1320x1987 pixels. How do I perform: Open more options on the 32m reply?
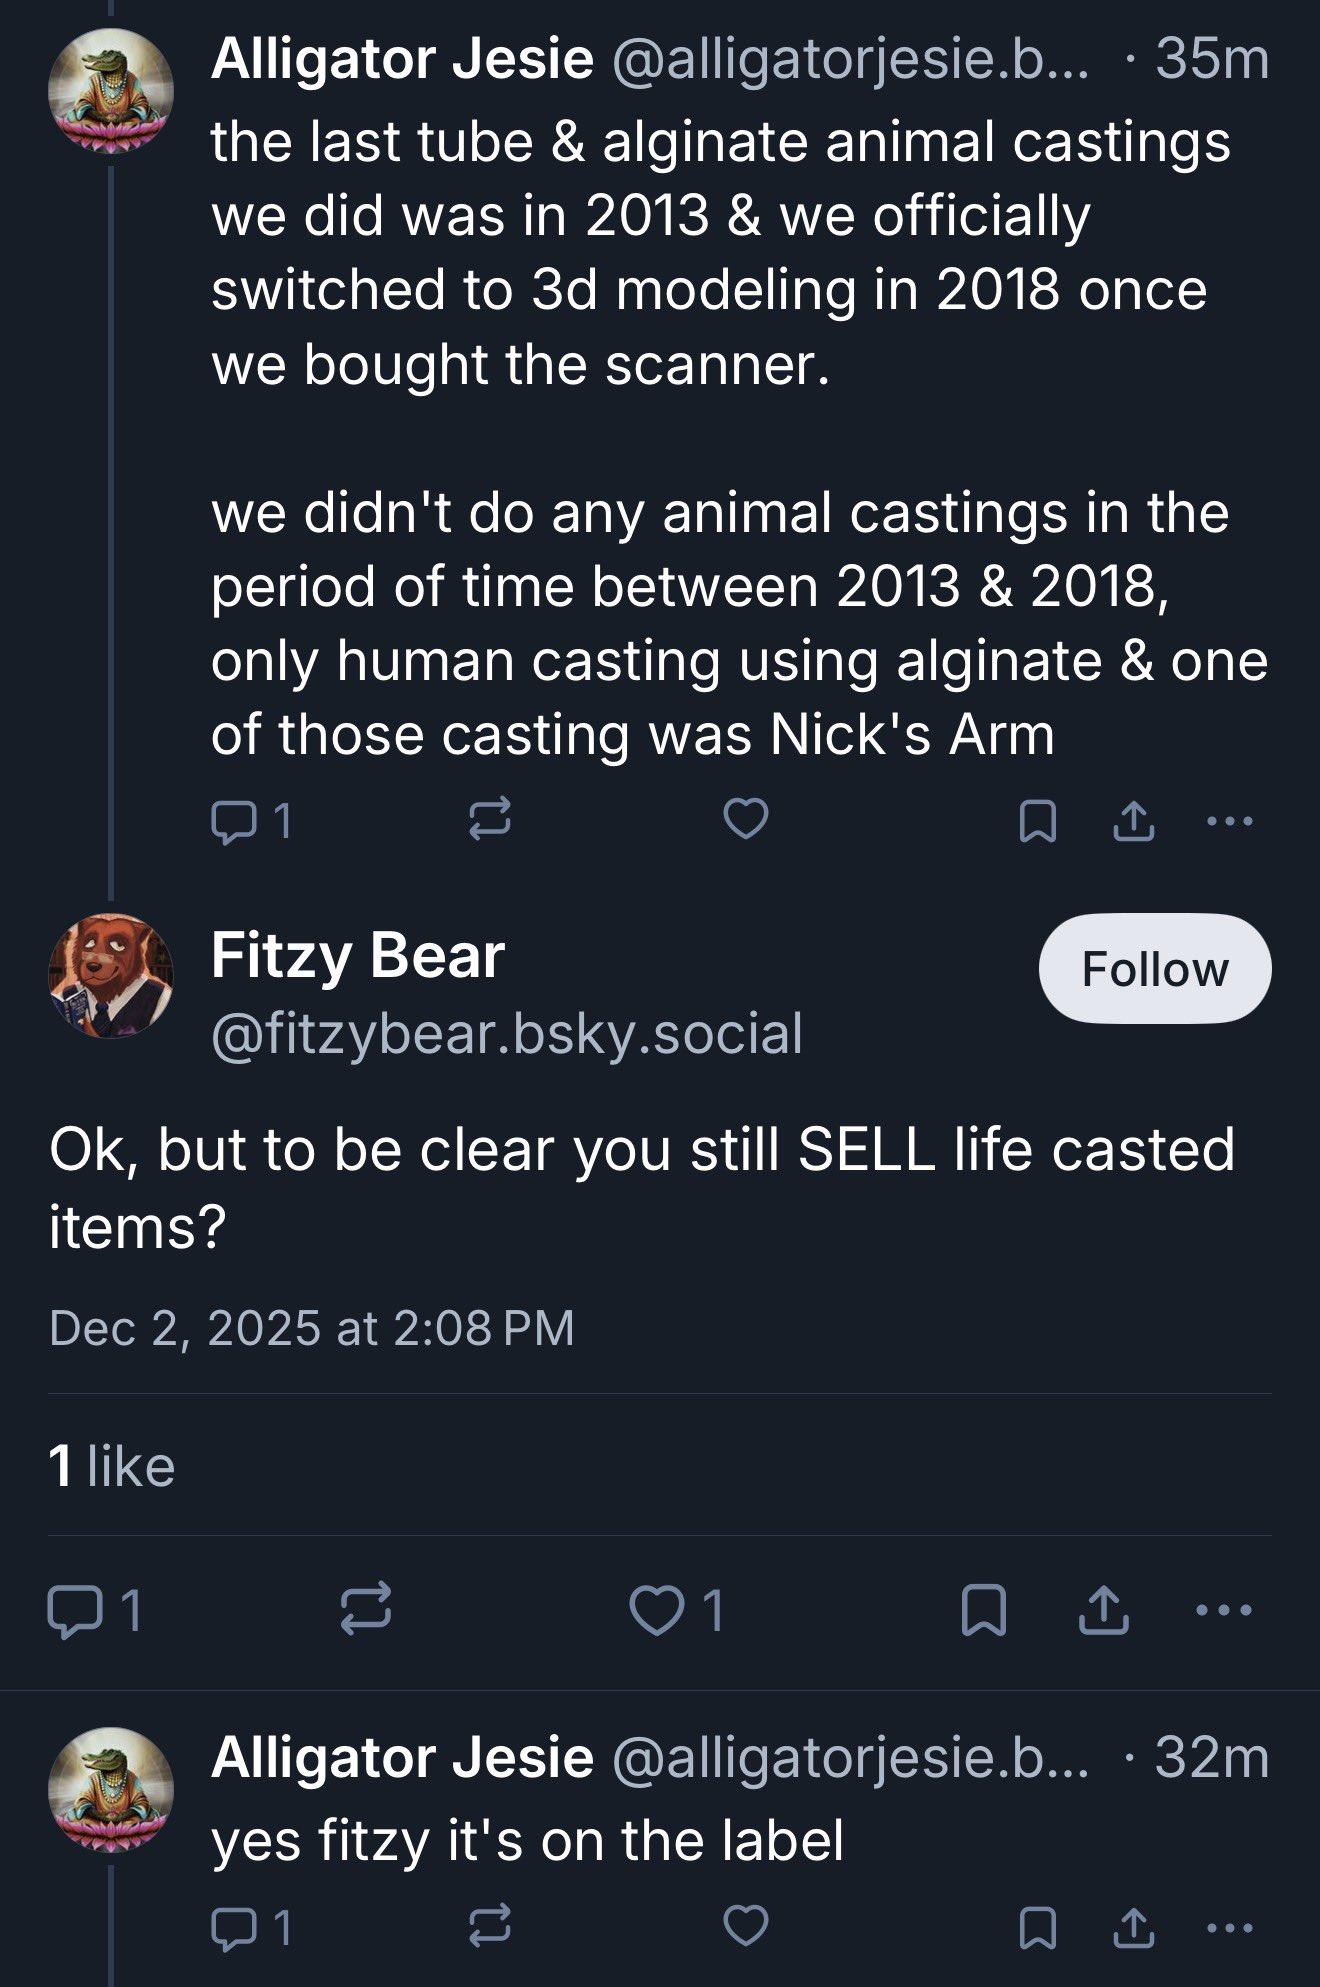tap(1229, 1926)
